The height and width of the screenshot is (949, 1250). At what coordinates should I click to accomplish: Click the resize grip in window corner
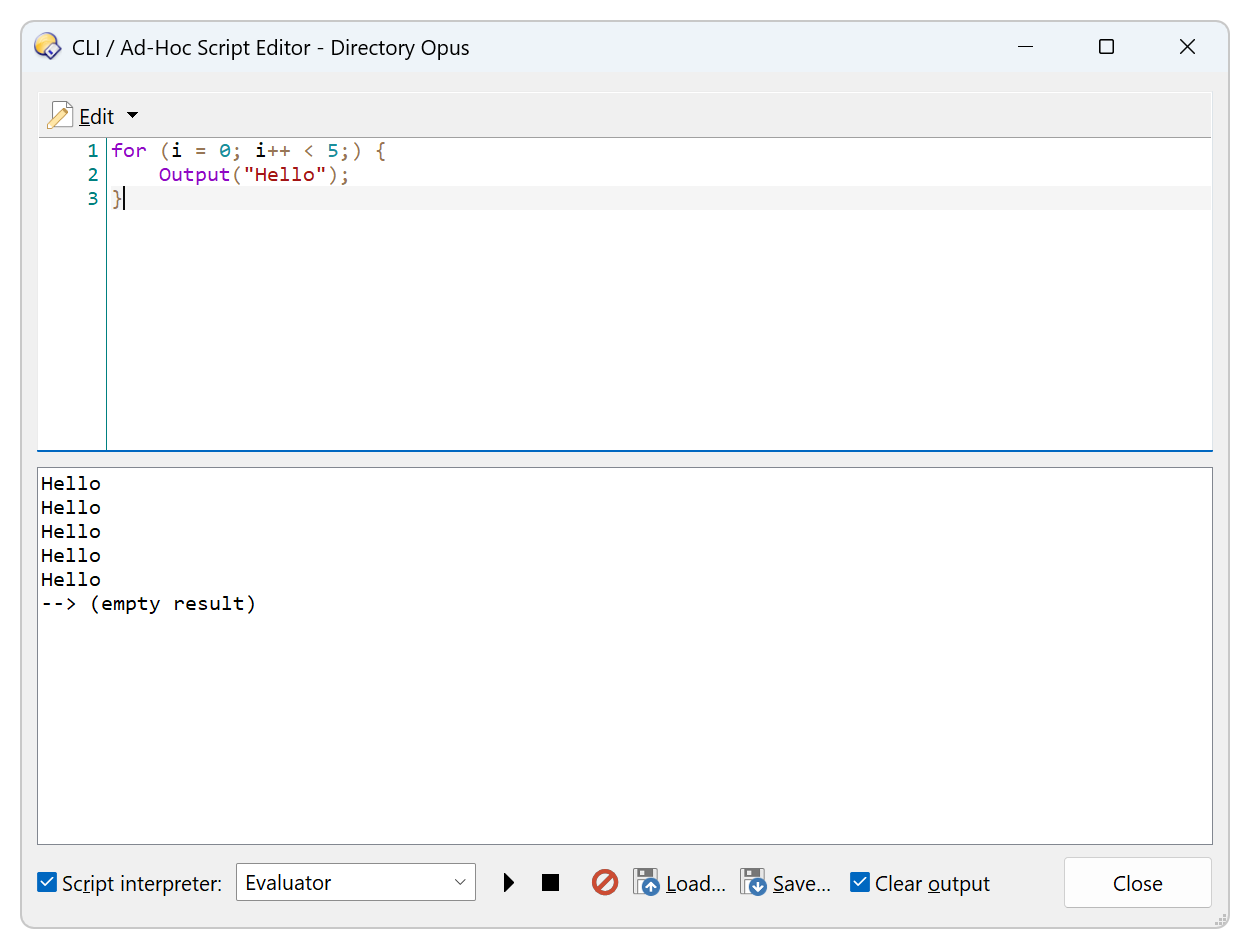[1220, 919]
